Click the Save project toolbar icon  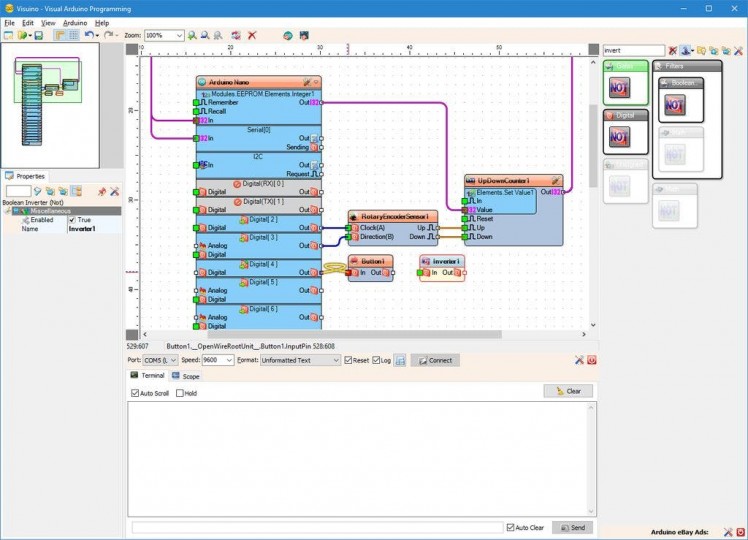pos(38,35)
